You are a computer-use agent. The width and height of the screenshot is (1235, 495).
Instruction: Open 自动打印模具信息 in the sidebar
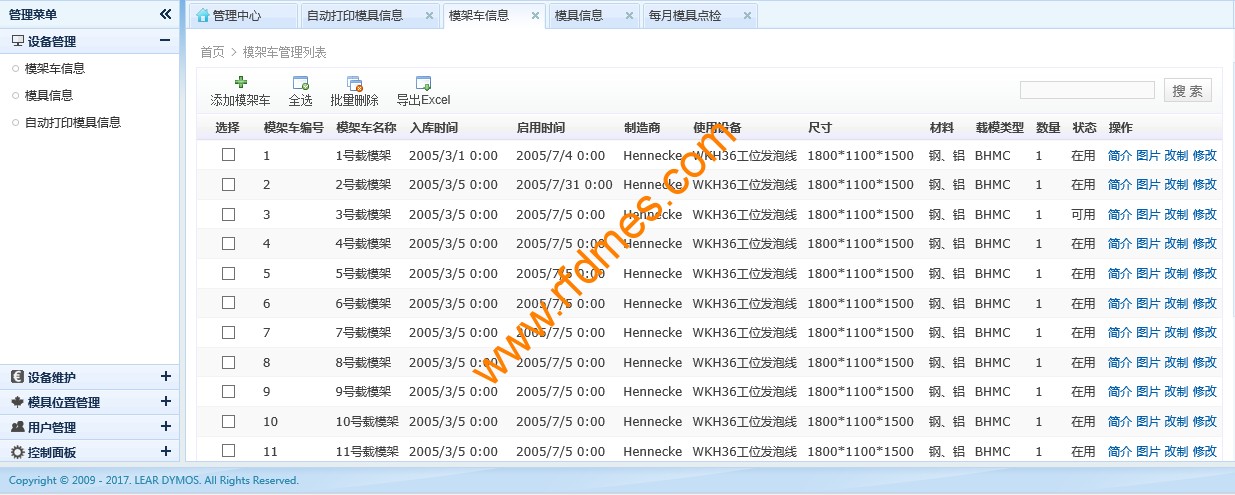coord(73,122)
